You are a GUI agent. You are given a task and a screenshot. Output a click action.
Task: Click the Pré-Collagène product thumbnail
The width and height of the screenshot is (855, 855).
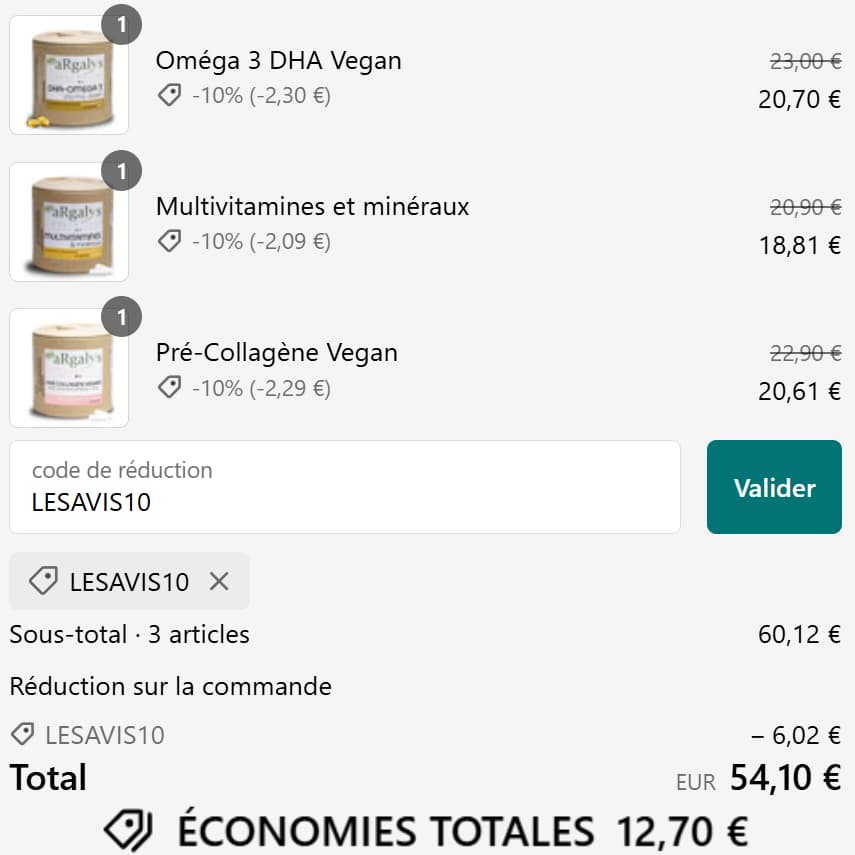click(x=68, y=366)
